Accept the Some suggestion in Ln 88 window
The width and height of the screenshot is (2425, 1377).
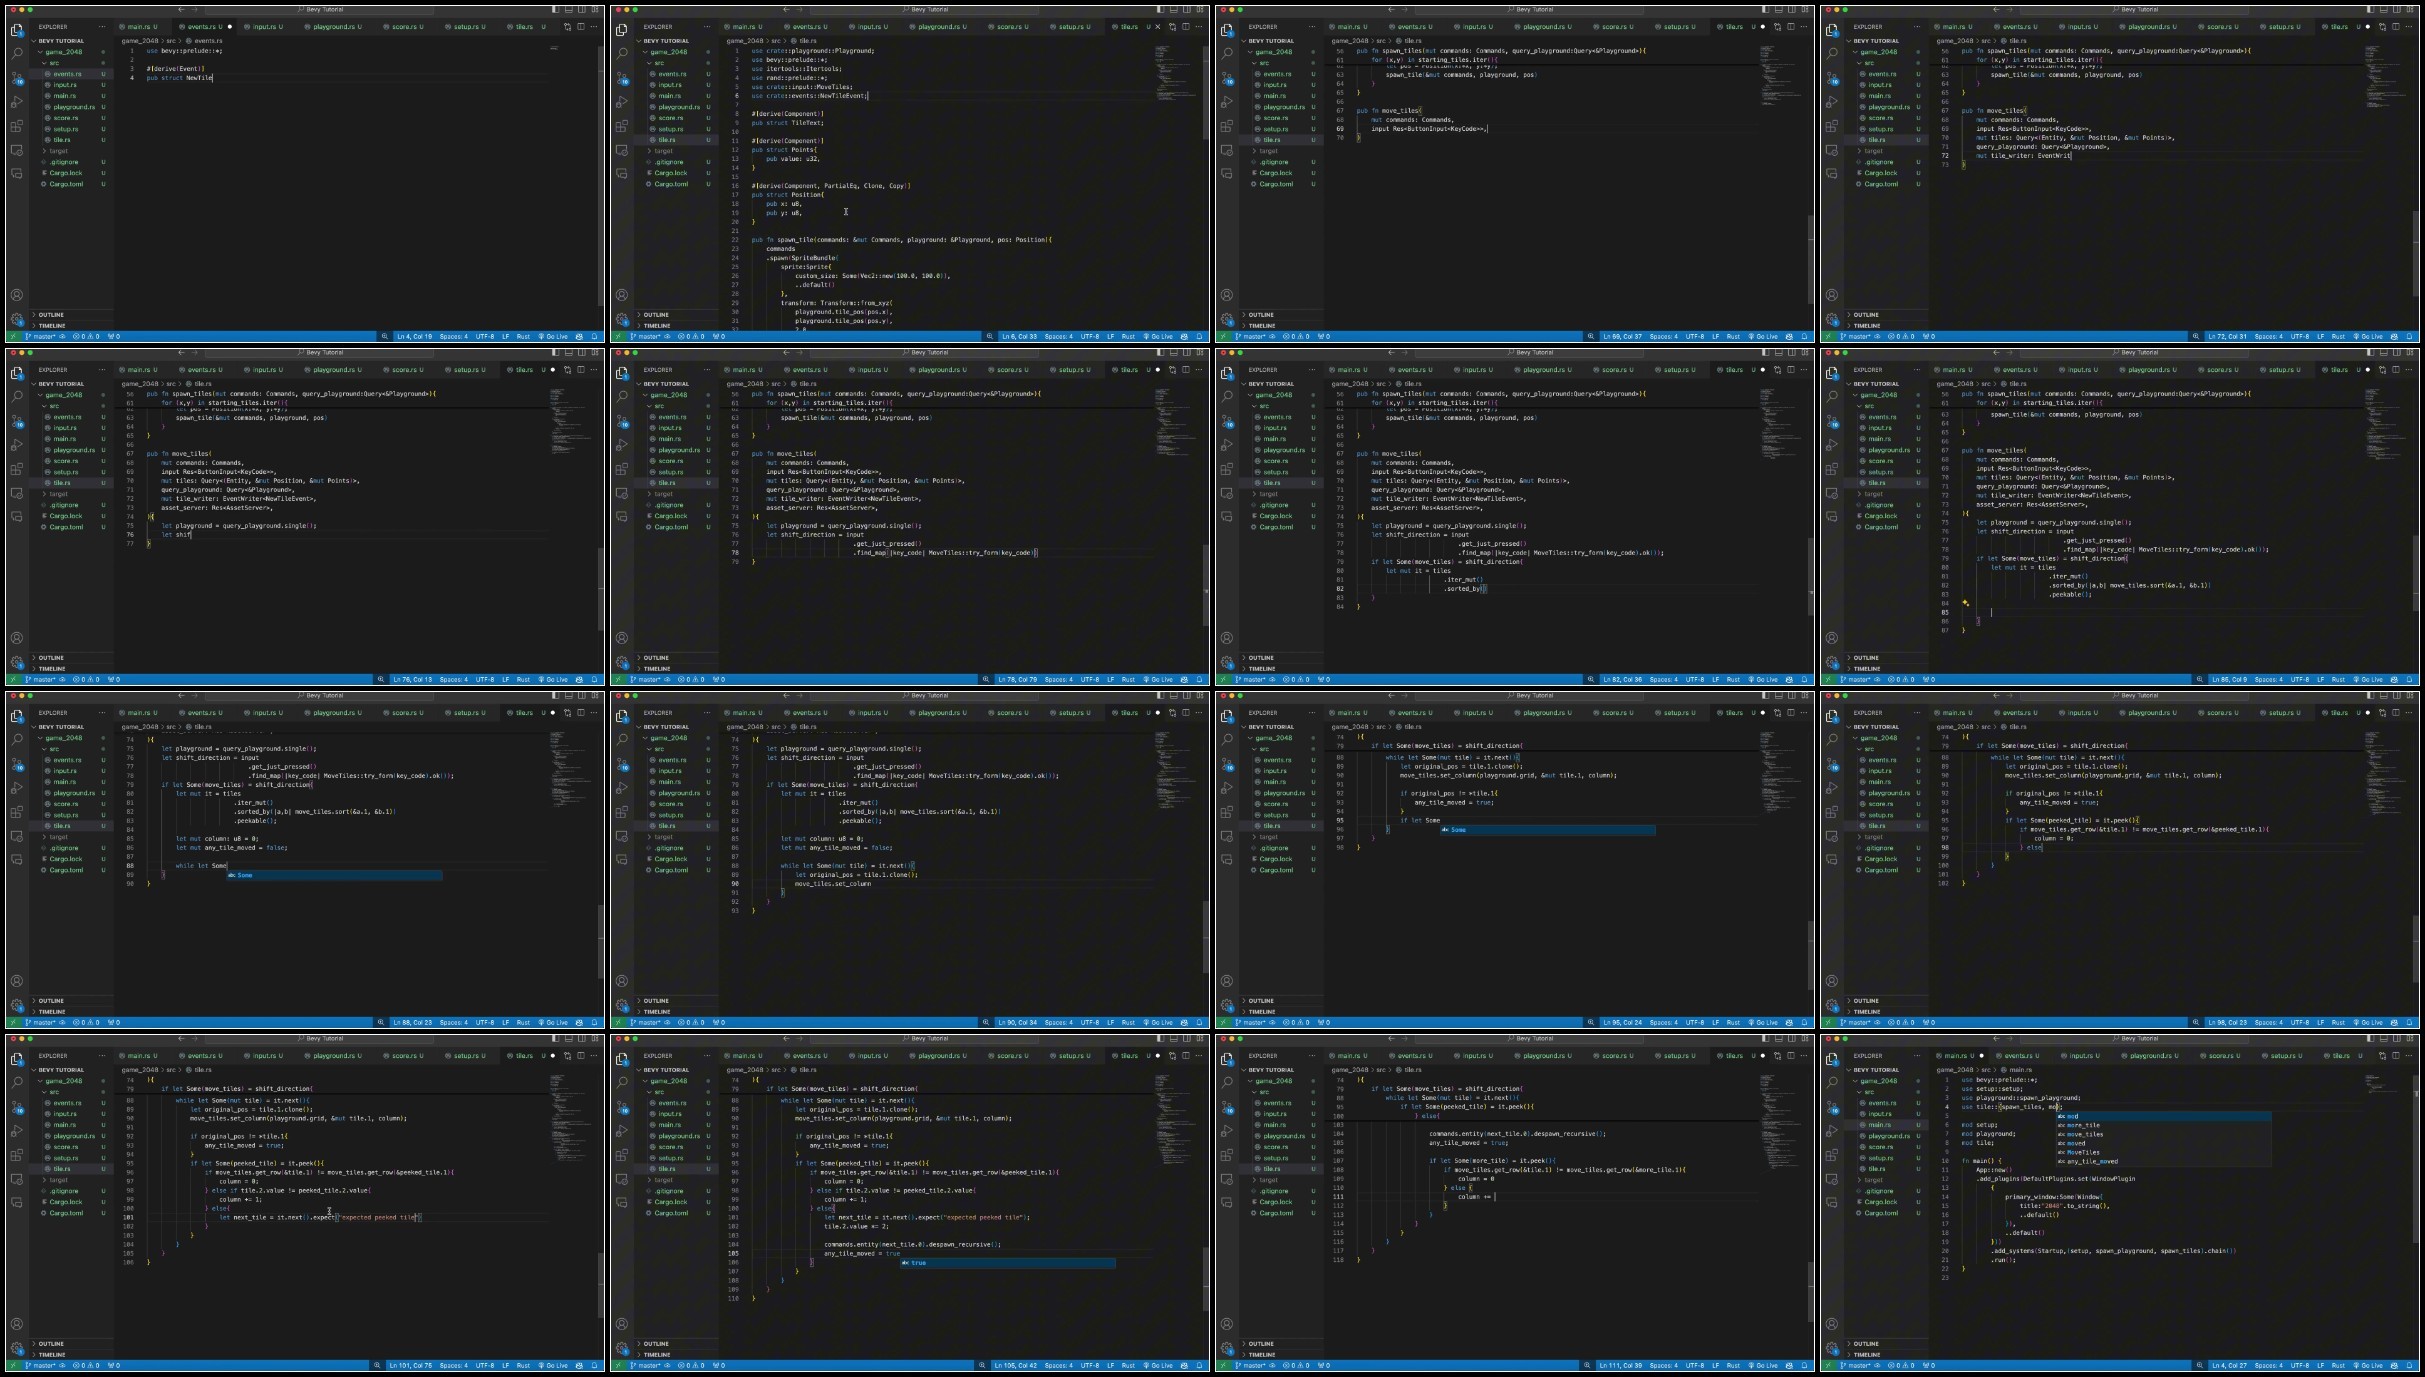(334, 875)
